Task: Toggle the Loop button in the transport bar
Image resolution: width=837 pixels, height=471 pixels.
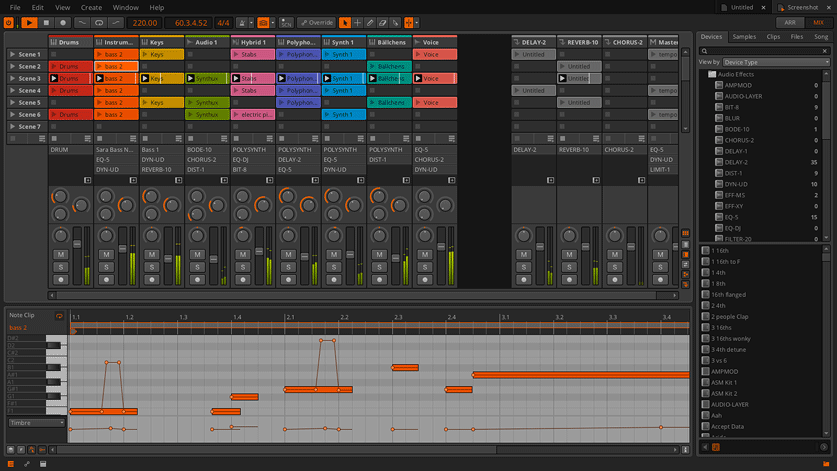Action: 99,23
